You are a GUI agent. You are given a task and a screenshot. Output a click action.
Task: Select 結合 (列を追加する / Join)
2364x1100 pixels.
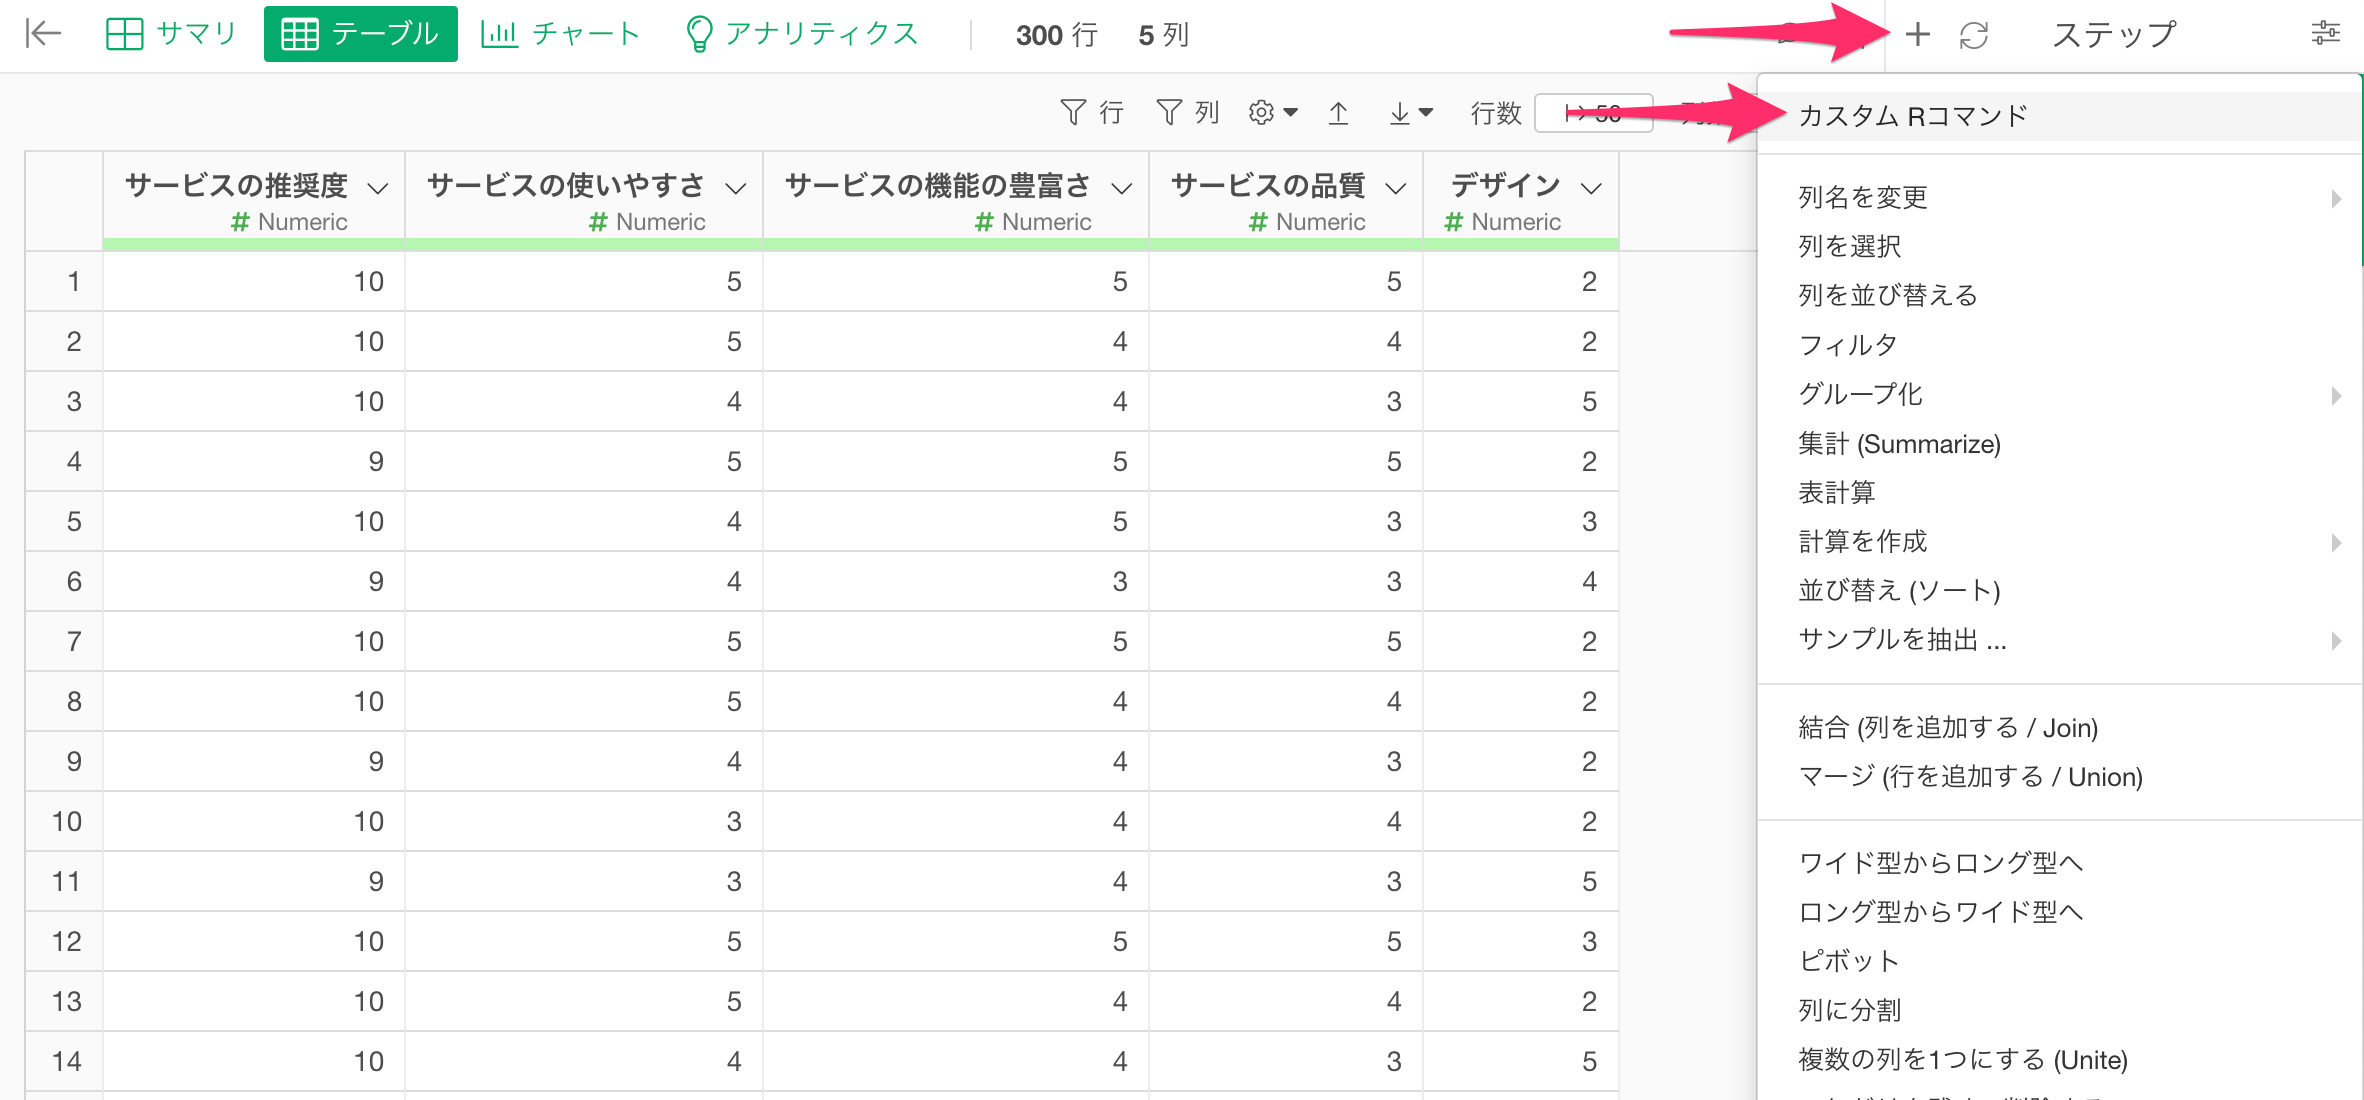coord(2059,728)
